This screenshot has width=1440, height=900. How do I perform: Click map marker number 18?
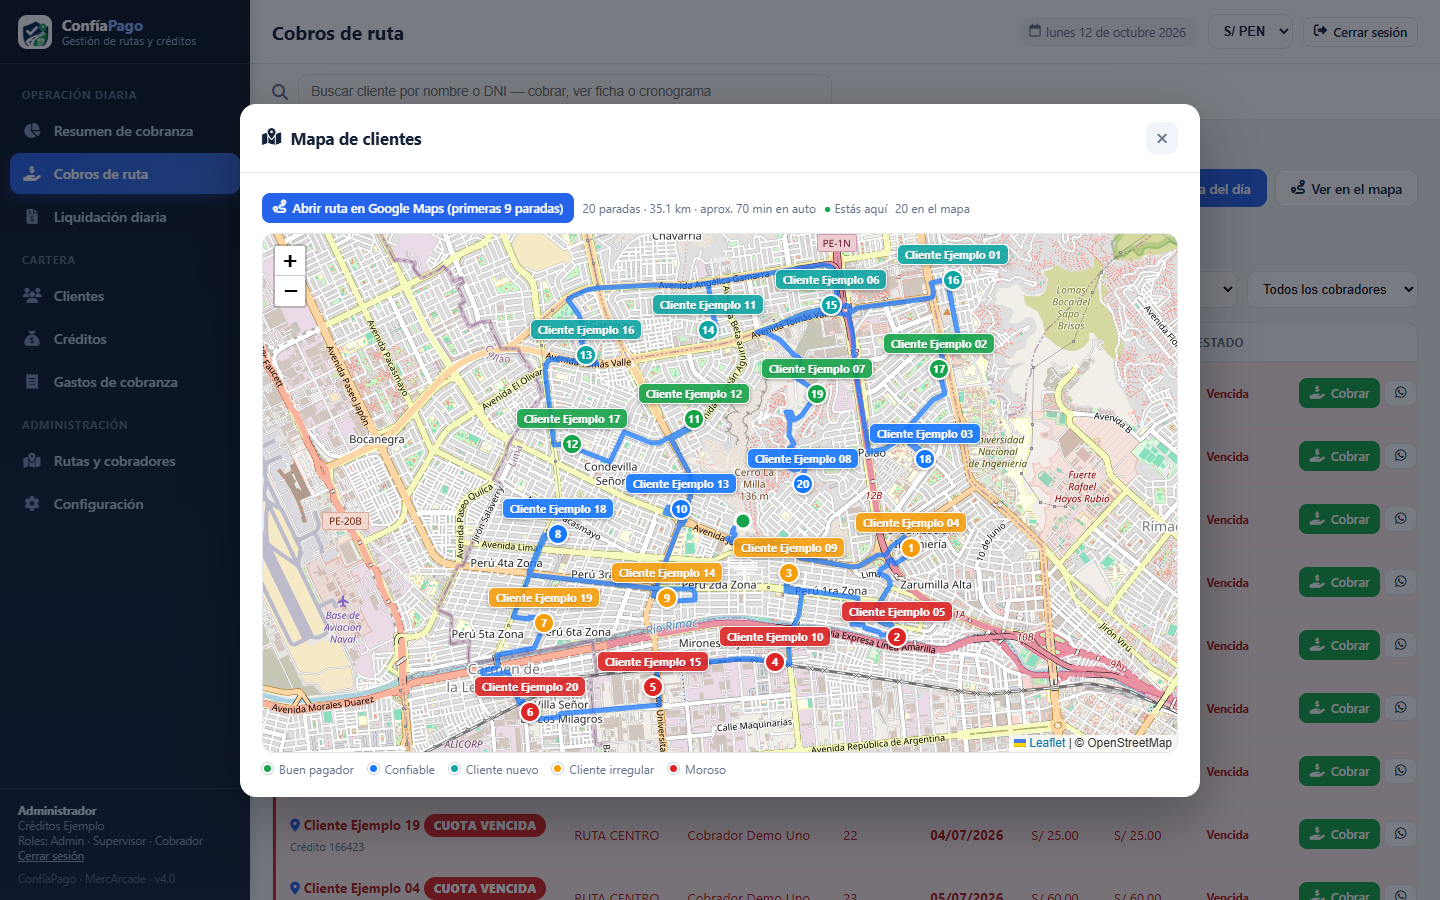click(x=925, y=459)
